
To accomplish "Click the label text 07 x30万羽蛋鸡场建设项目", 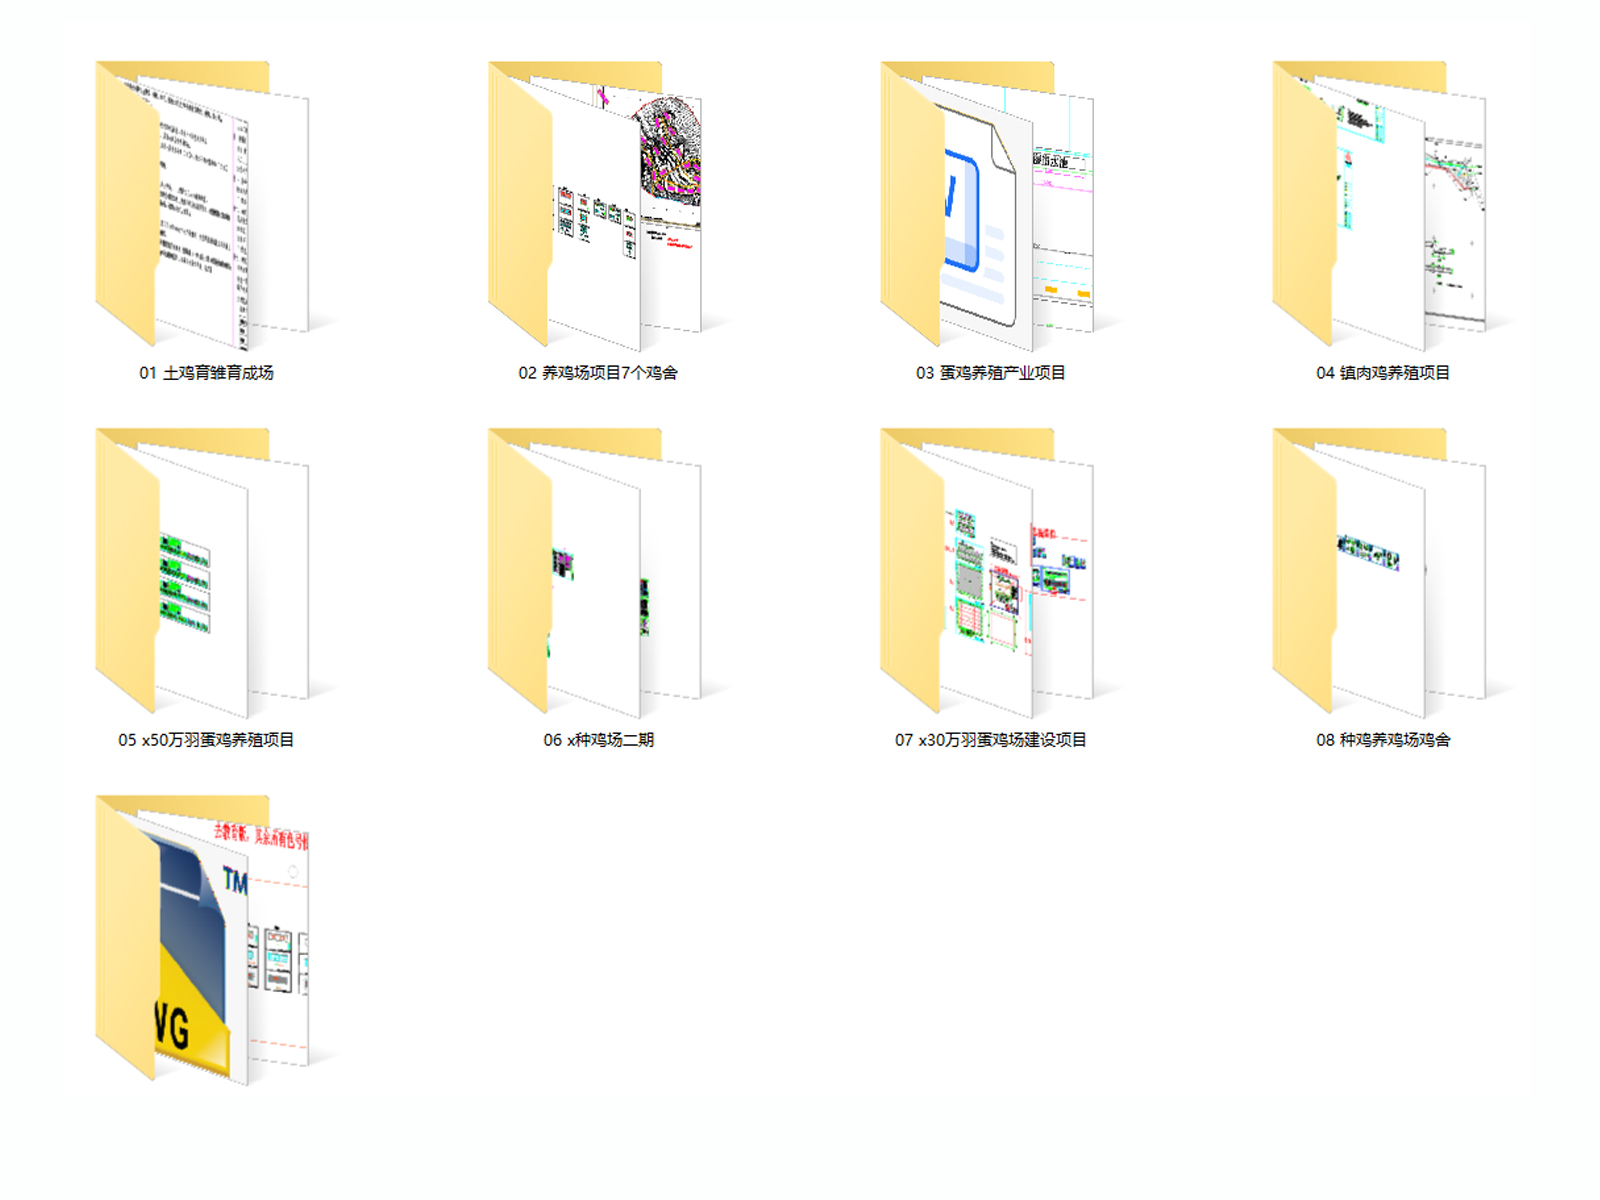I will point(990,740).
